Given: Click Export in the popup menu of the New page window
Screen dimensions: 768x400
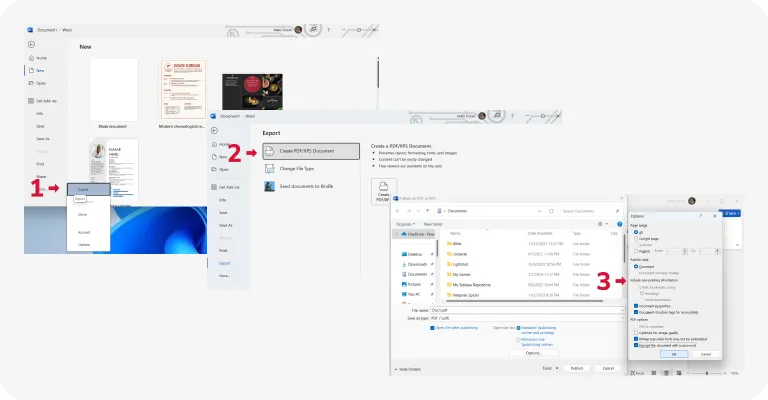Looking at the screenshot, I should click(x=89, y=189).
